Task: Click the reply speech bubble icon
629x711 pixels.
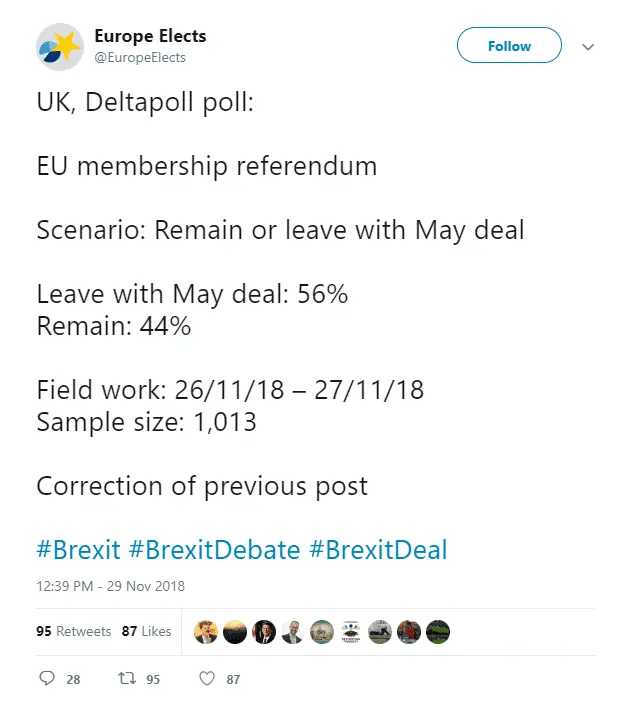Action: click(x=47, y=679)
